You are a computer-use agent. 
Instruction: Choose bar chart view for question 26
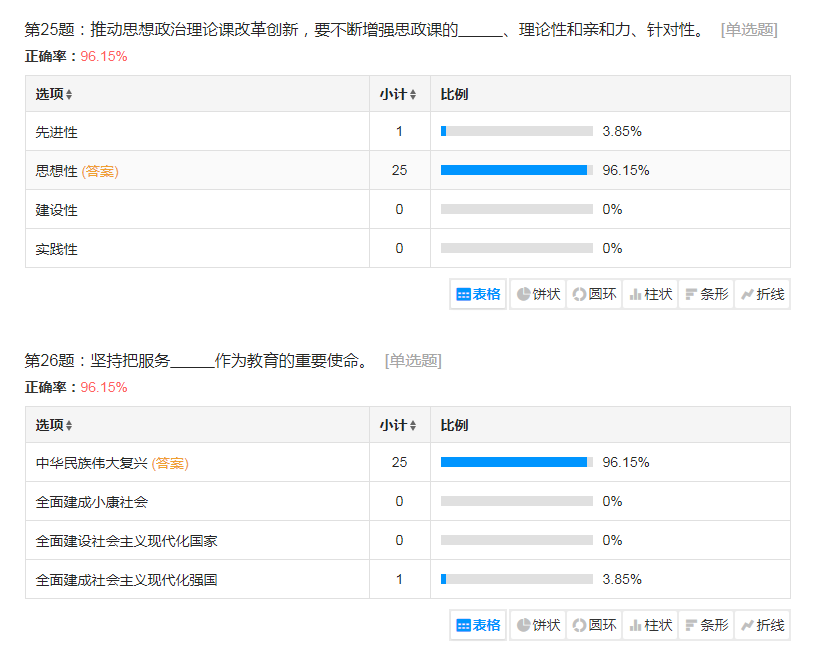(x=705, y=625)
